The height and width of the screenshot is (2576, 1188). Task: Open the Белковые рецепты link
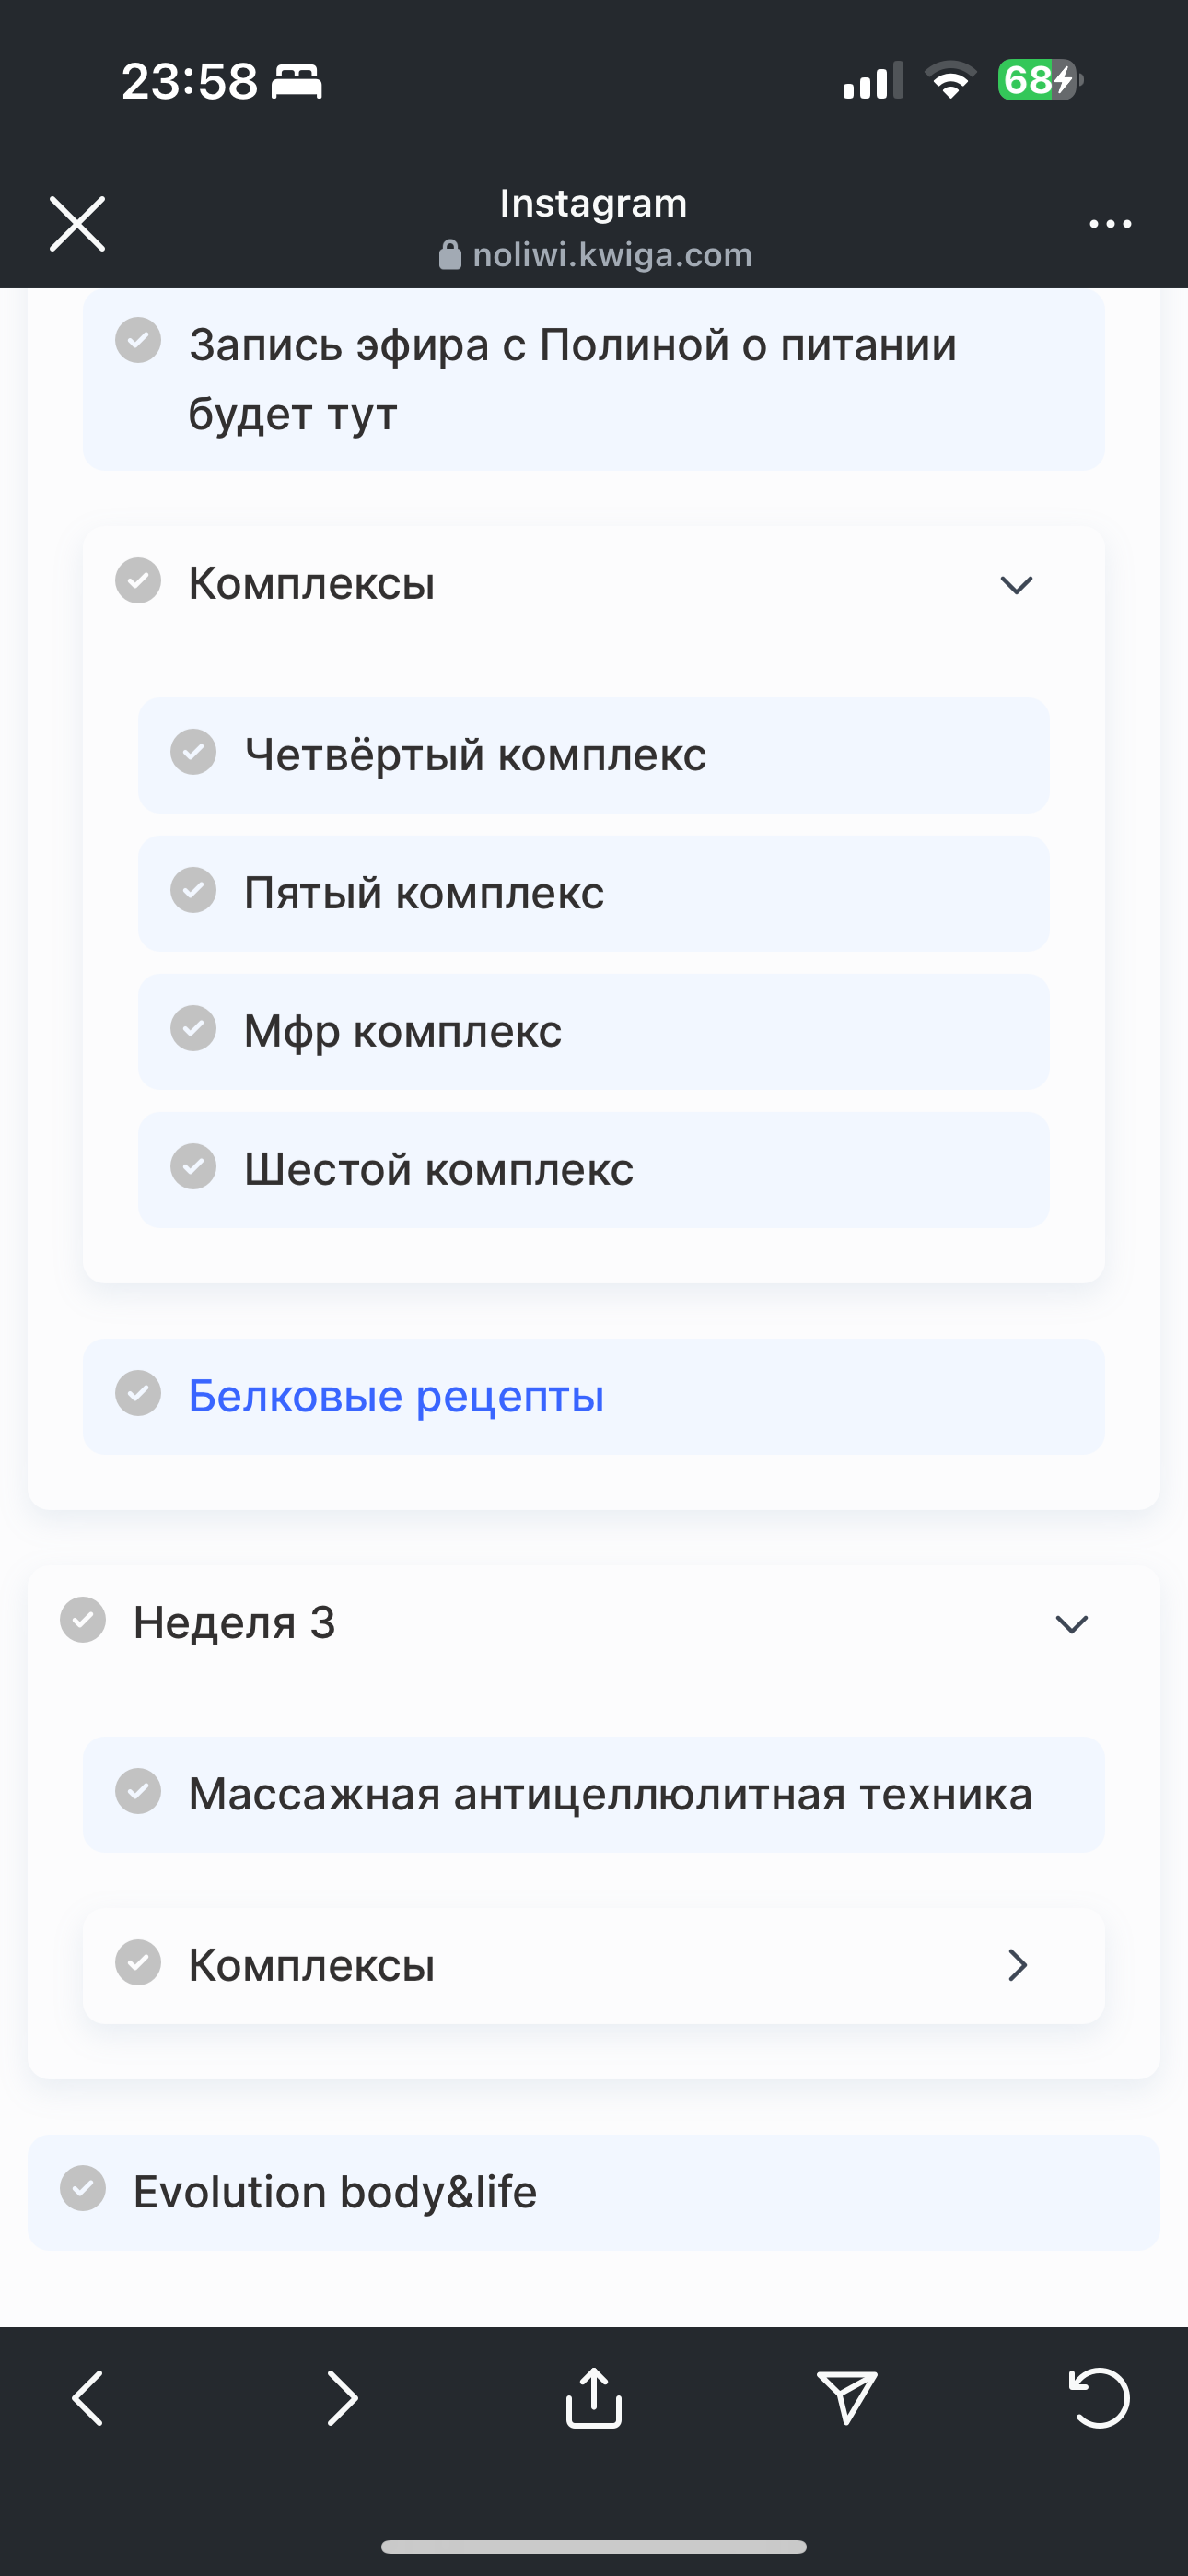[x=396, y=1396]
